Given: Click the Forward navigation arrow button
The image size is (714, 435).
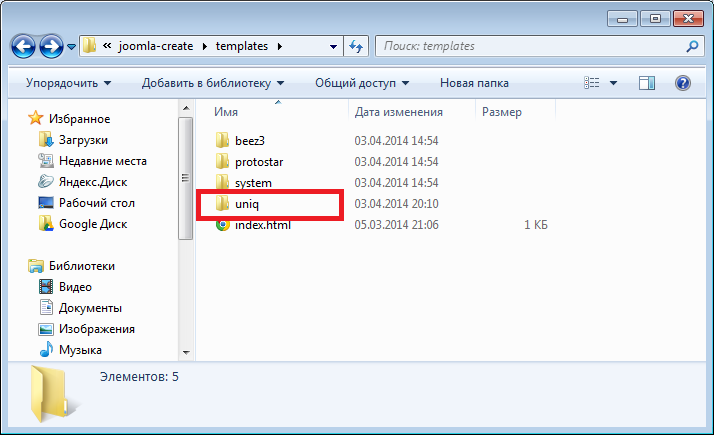Looking at the screenshot, I should click(52, 46).
